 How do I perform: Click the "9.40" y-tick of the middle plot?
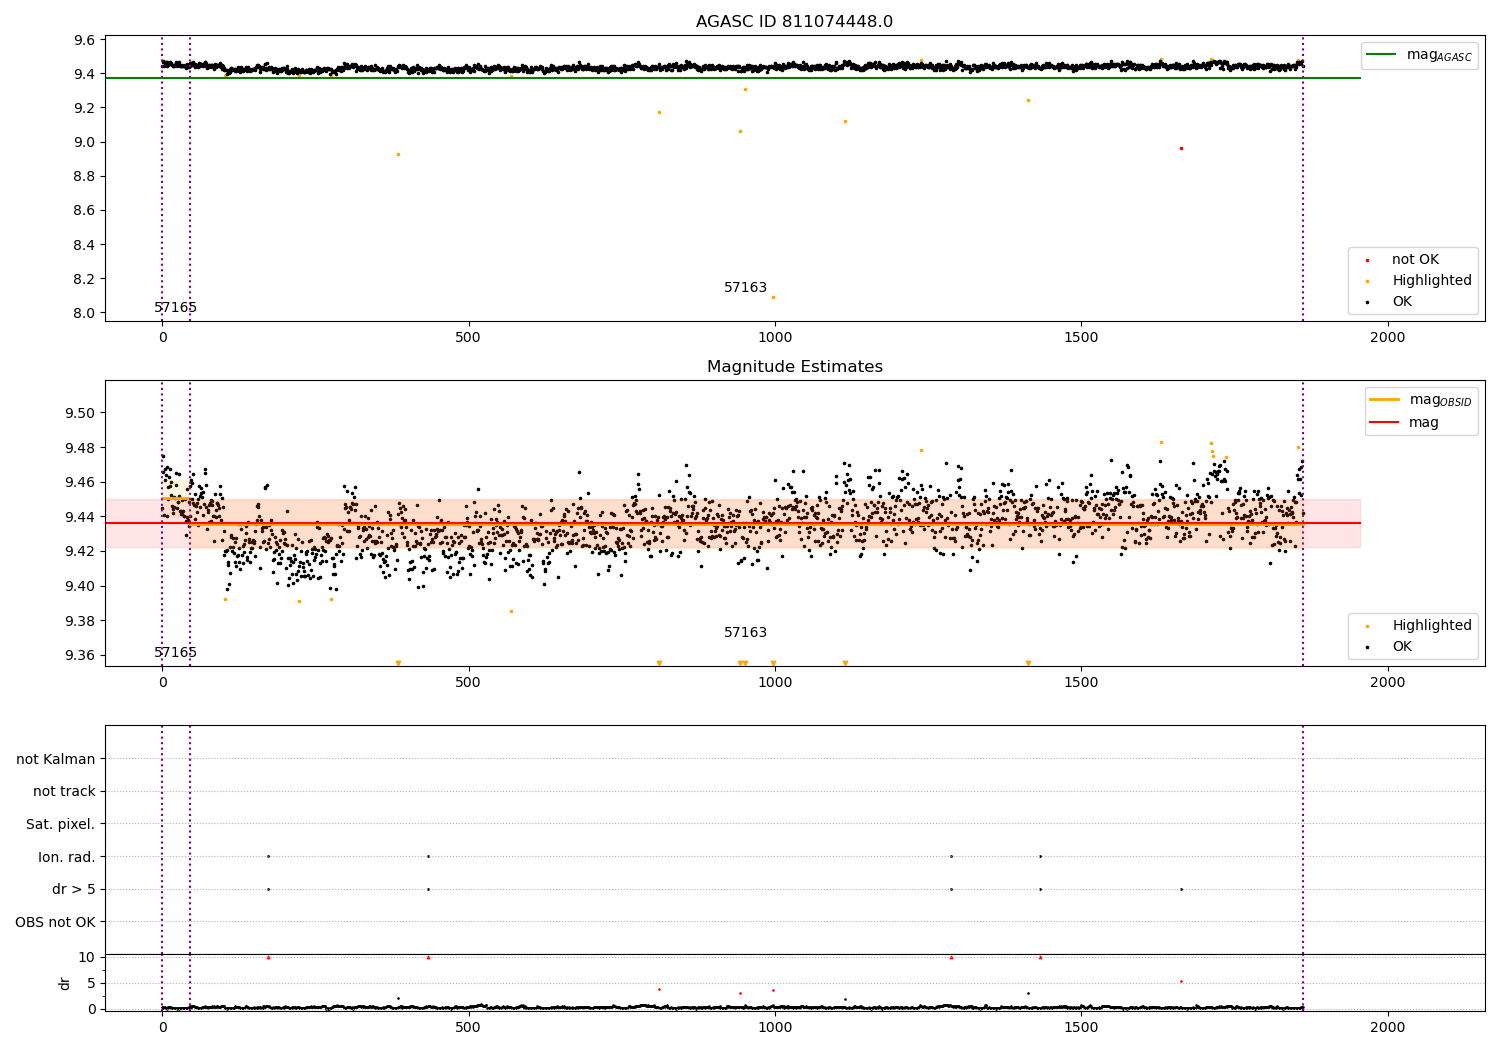81,586
